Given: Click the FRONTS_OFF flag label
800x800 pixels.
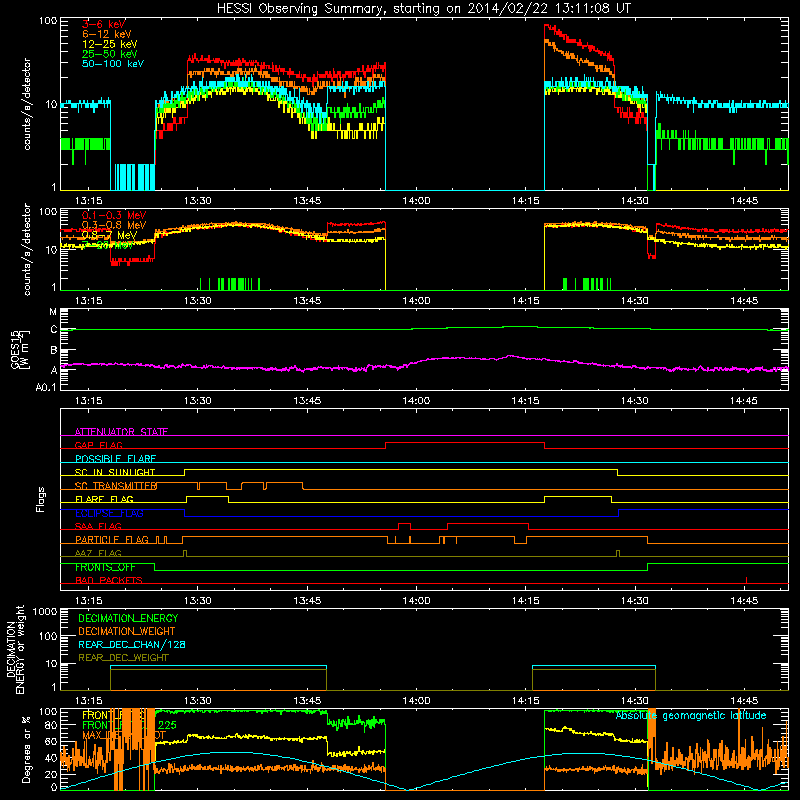Looking at the screenshot, I should coord(105,567).
